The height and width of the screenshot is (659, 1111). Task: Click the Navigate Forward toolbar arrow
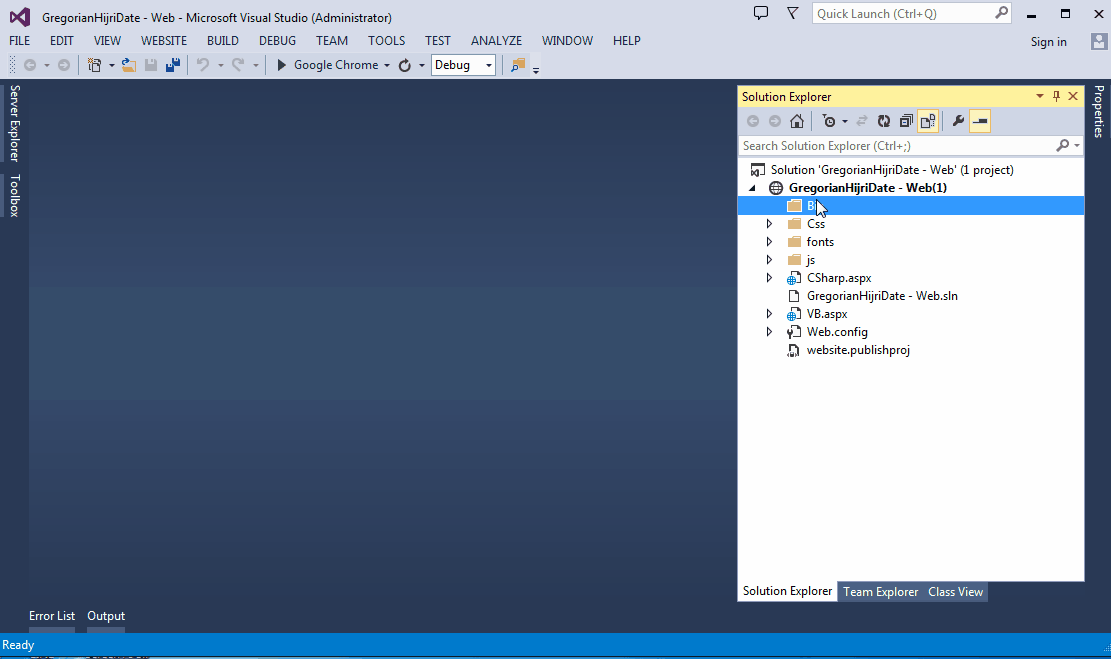click(64, 65)
